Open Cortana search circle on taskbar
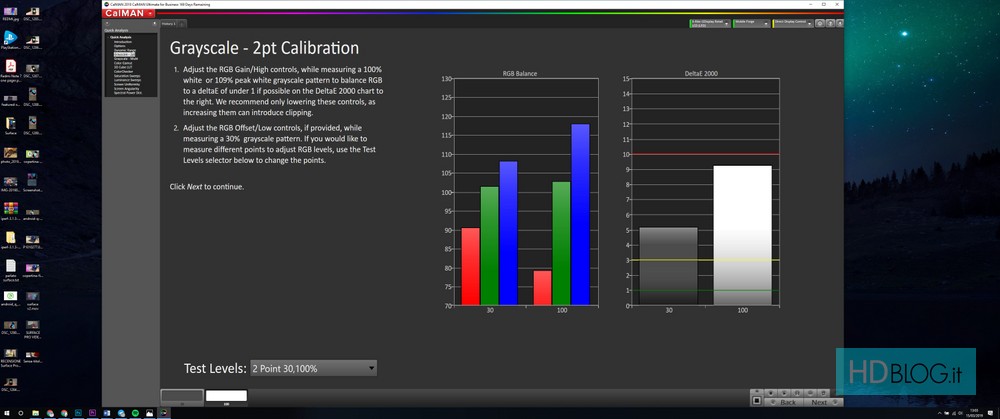This screenshot has height=419, width=1000. [21, 413]
